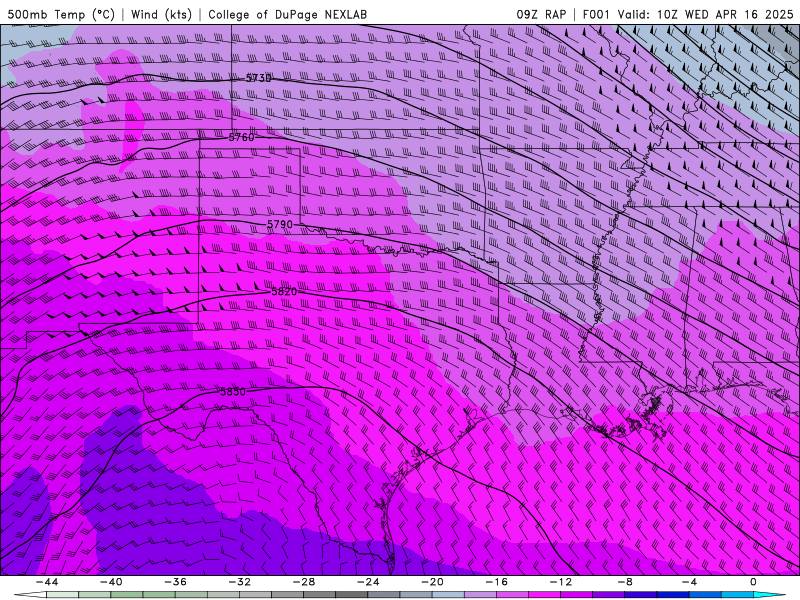Click the 5730 height contour label

(259, 78)
